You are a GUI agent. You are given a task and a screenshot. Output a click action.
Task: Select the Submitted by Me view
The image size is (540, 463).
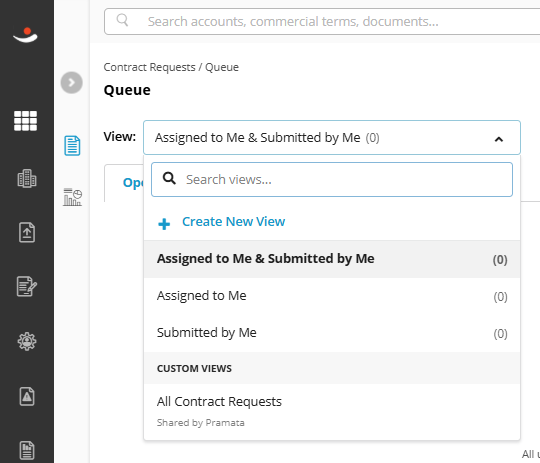(x=332, y=333)
